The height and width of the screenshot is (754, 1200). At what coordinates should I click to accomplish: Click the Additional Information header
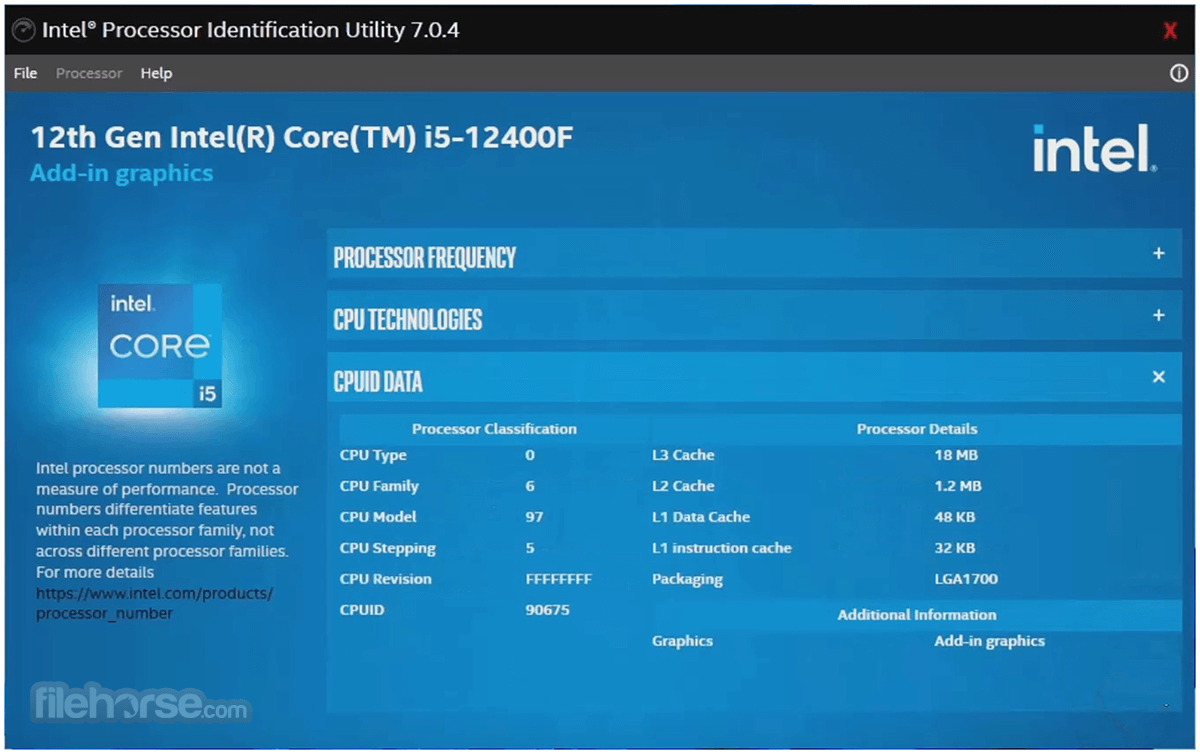(x=917, y=615)
